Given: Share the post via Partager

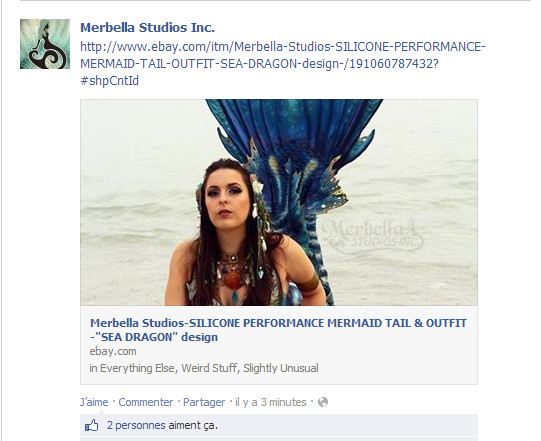Looking at the screenshot, I should click(x=204, y=402).
